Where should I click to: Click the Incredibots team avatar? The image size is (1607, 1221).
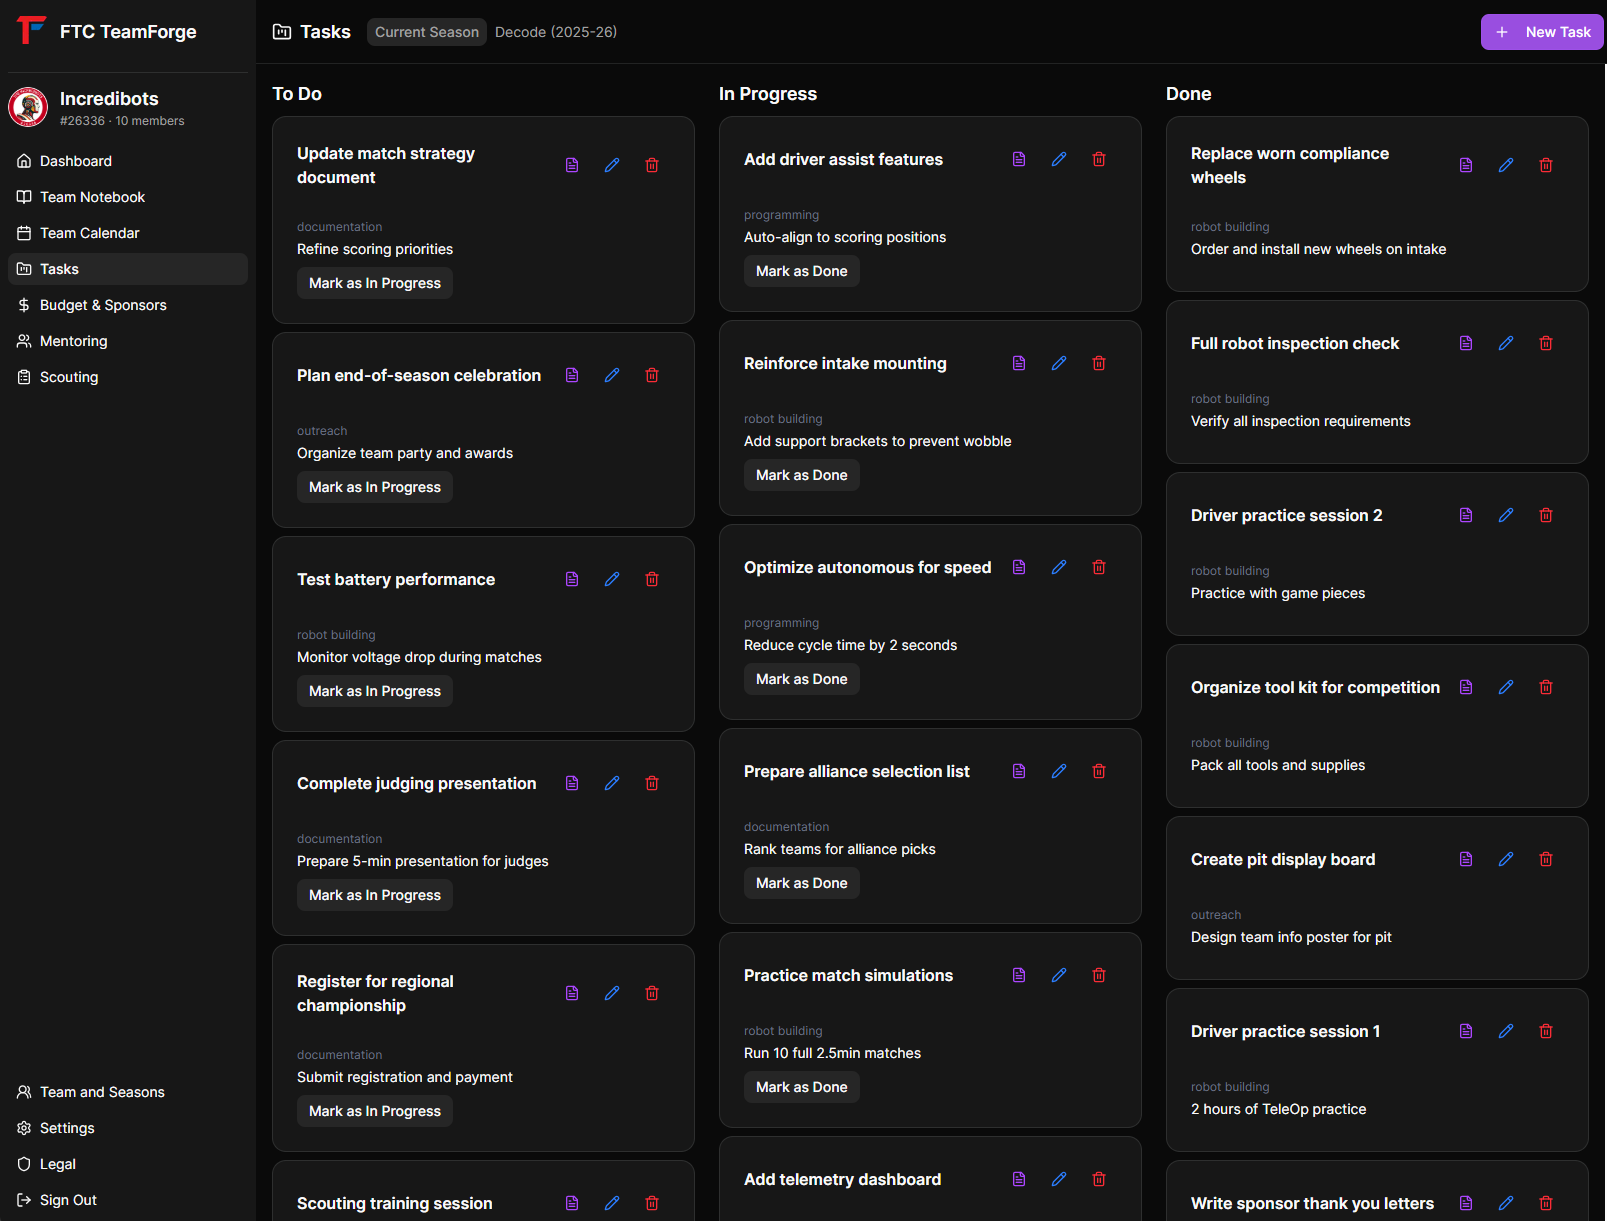click(27, 106)
